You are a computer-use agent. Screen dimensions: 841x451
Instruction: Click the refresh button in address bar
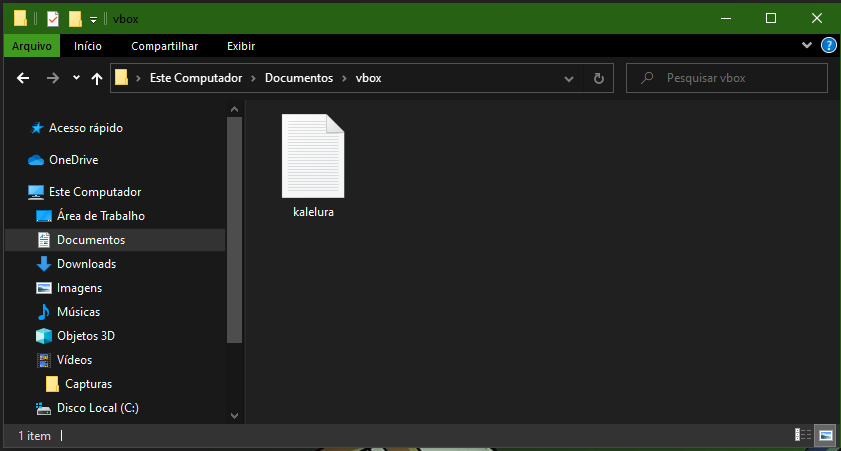pyautogui.click(x=598, y=78)
